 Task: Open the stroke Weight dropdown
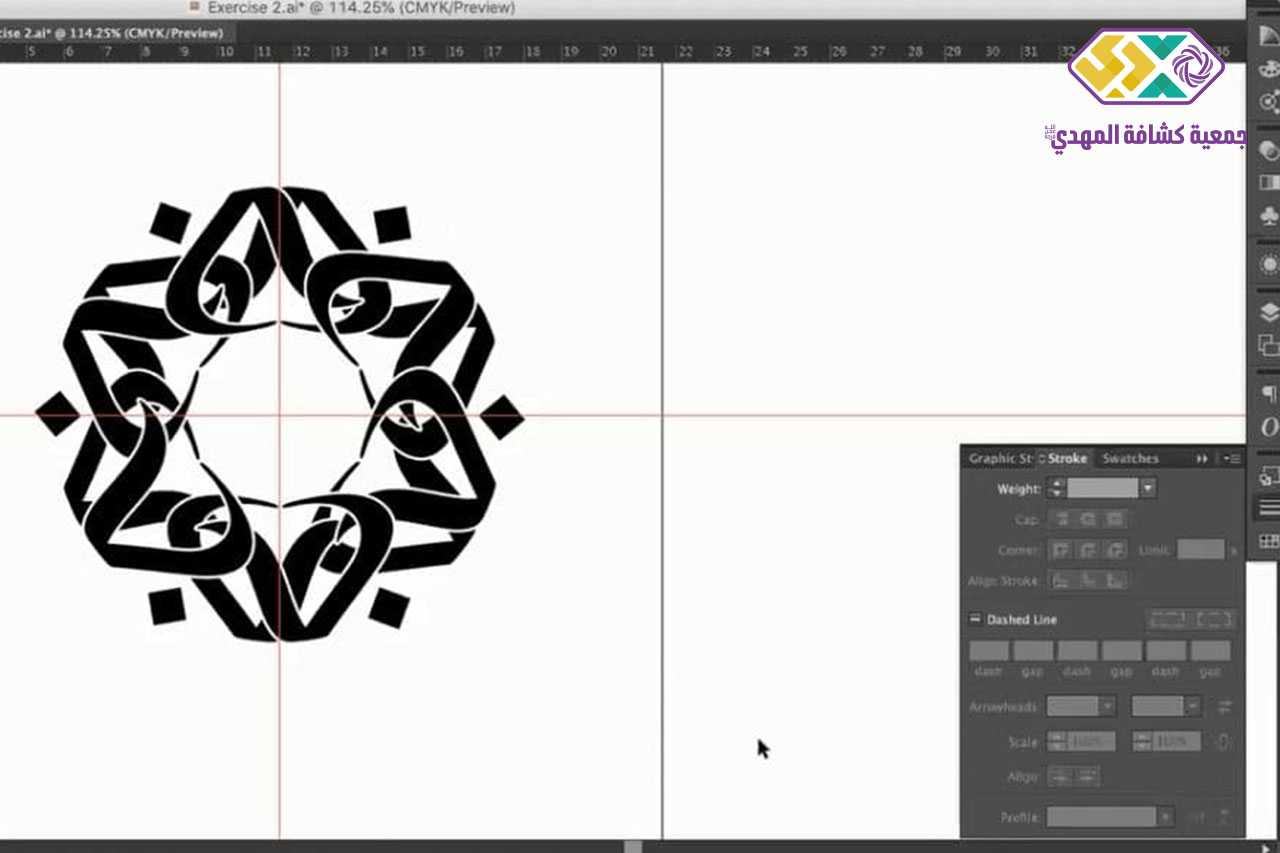pyautogui.click(x=1148, y=488)
